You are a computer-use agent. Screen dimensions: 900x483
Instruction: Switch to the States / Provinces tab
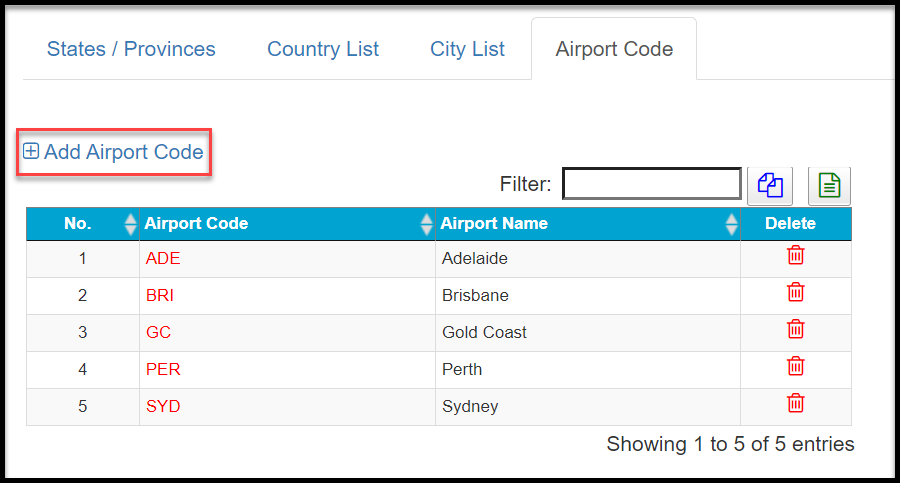[x=131, y=49]
